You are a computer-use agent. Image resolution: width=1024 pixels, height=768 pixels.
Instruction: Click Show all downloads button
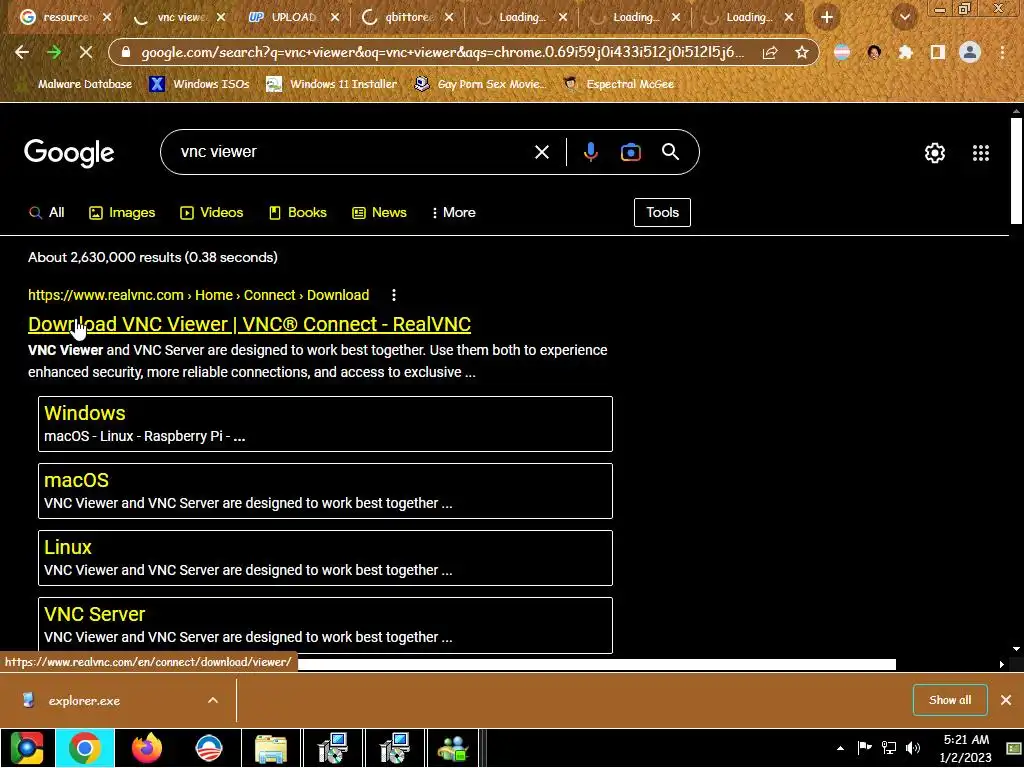950,700
